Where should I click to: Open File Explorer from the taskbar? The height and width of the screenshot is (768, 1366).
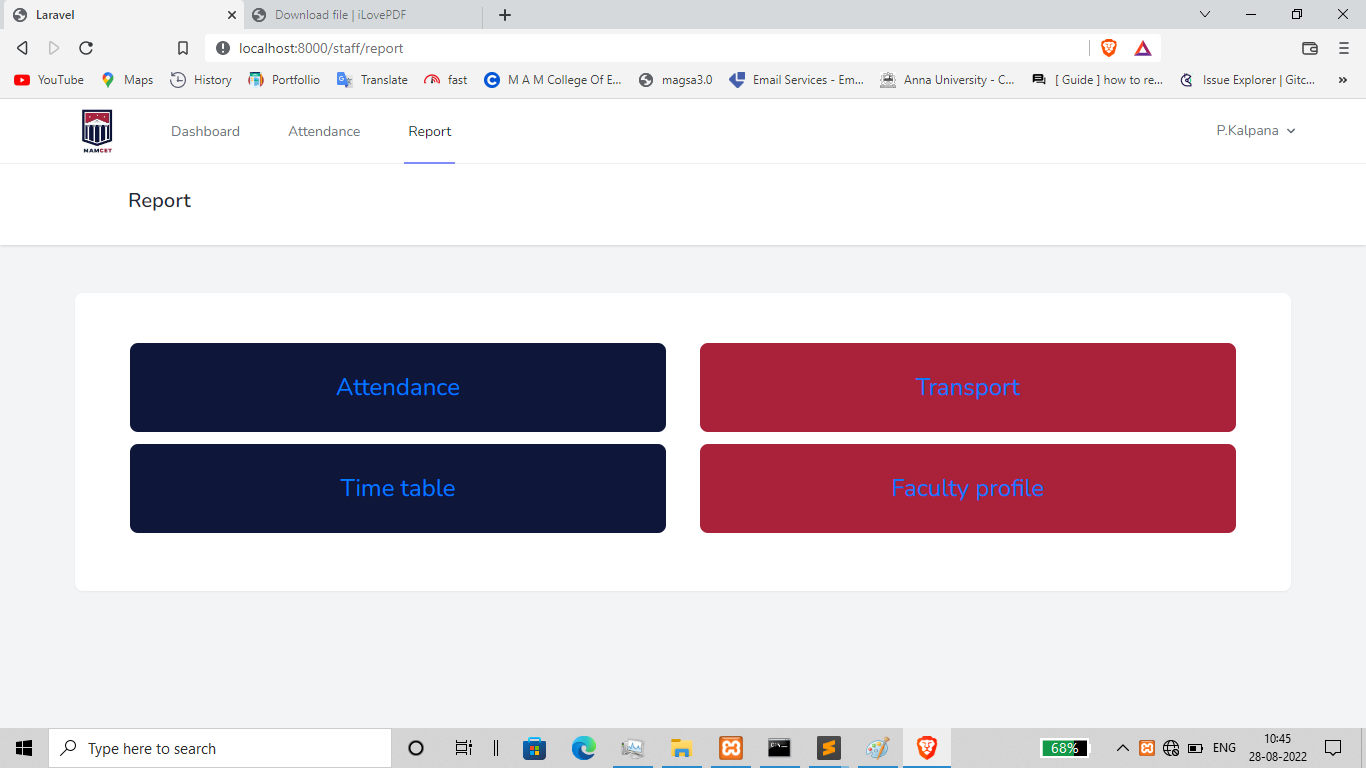[x=681, y=747]
